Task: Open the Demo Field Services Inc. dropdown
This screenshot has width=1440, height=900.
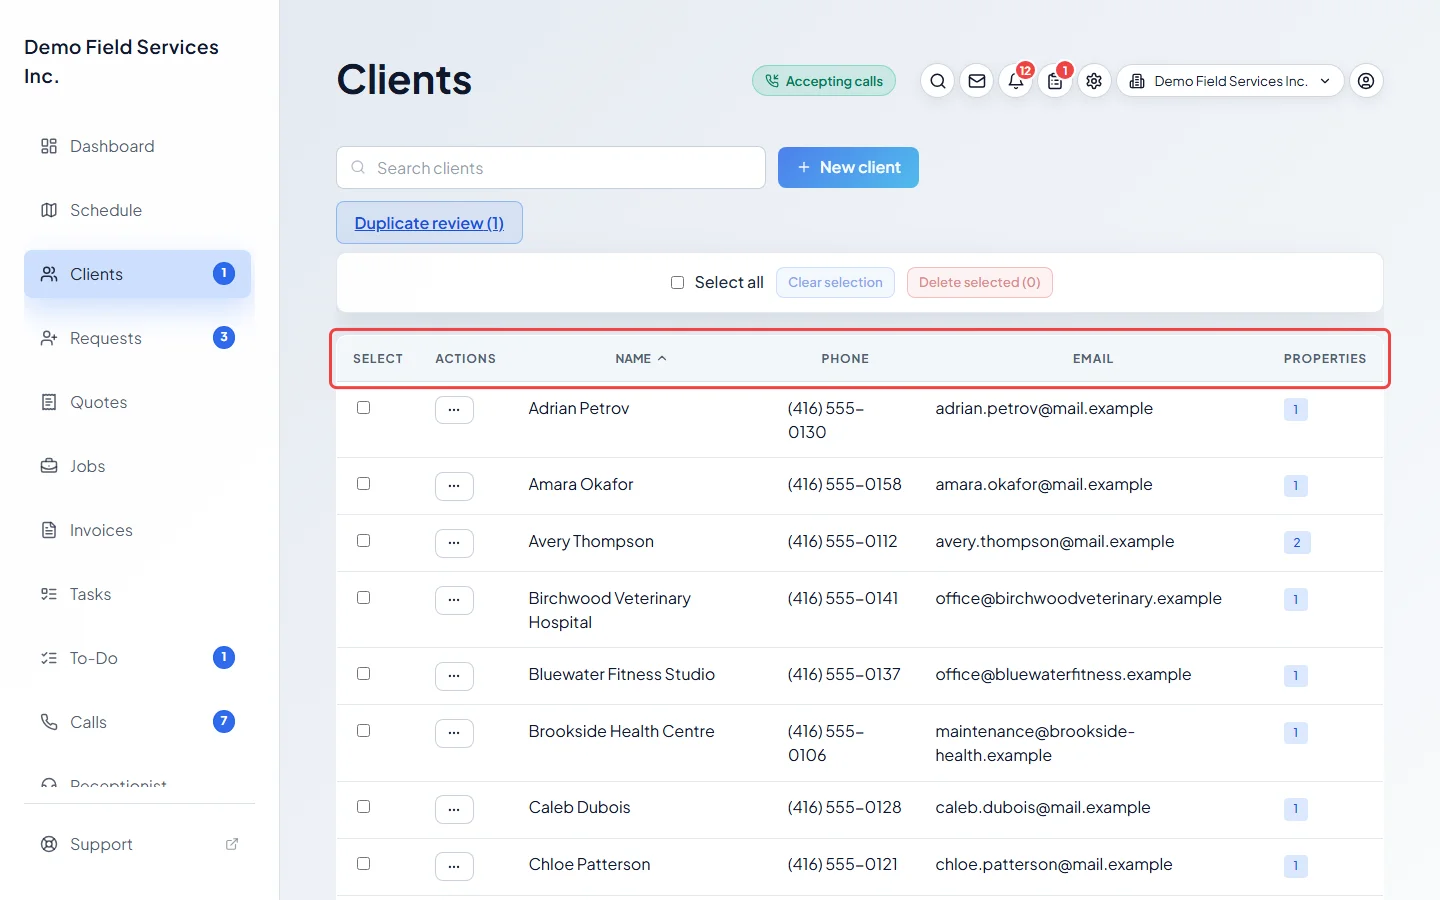Action: coord(1230,81)
